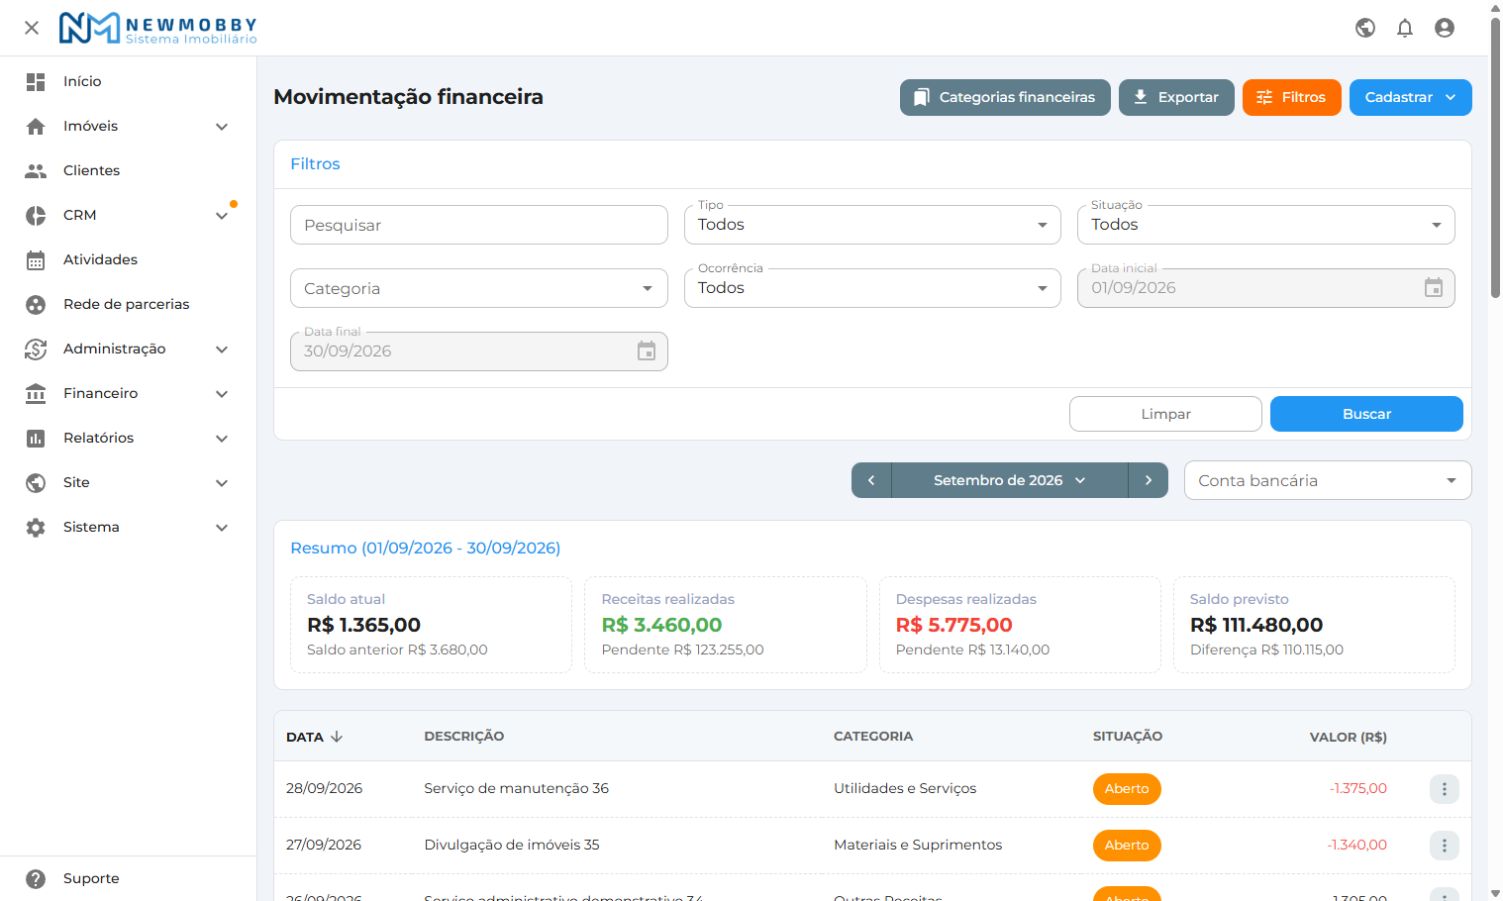Open the Ocorrência dropdown
The width and height of the screenshot is (1503, 901).
point(872,288)
